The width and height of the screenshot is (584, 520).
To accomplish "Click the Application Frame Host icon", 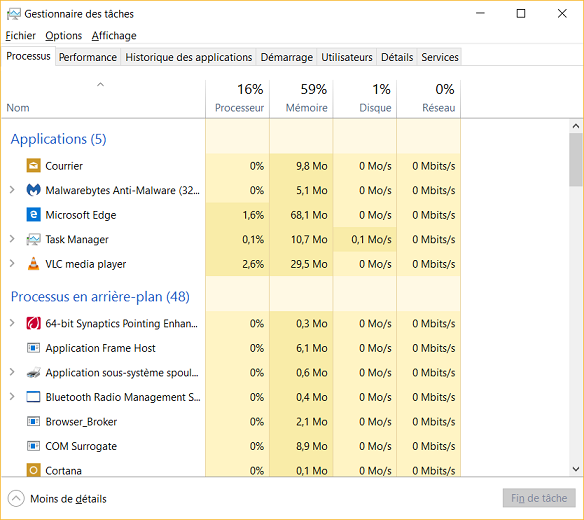I will pos(33,348).
